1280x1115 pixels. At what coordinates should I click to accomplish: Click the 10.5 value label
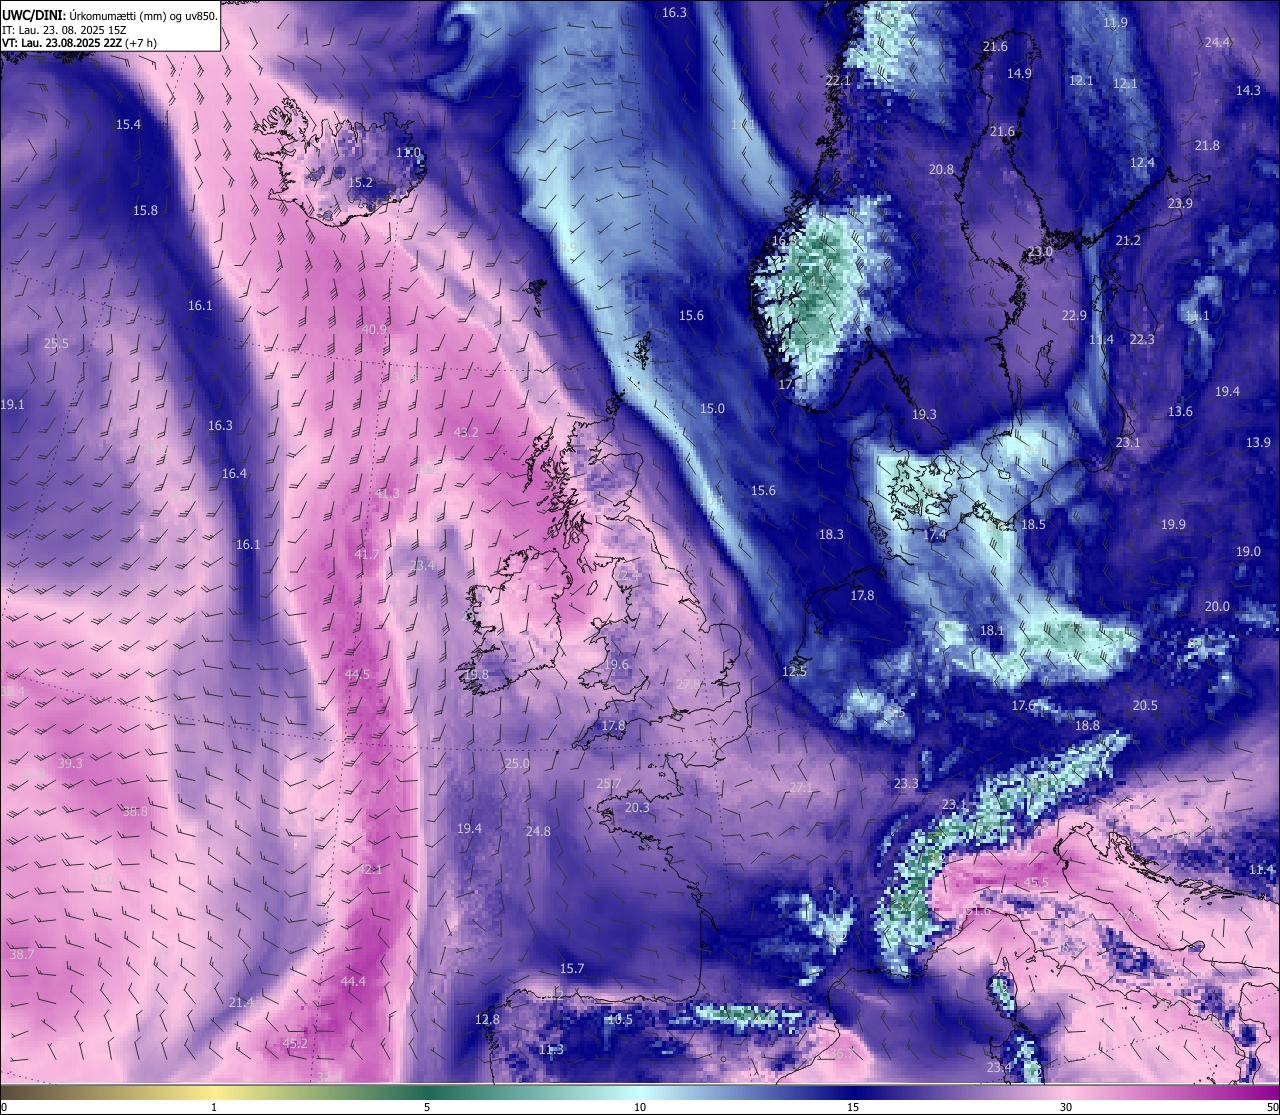620,1020
